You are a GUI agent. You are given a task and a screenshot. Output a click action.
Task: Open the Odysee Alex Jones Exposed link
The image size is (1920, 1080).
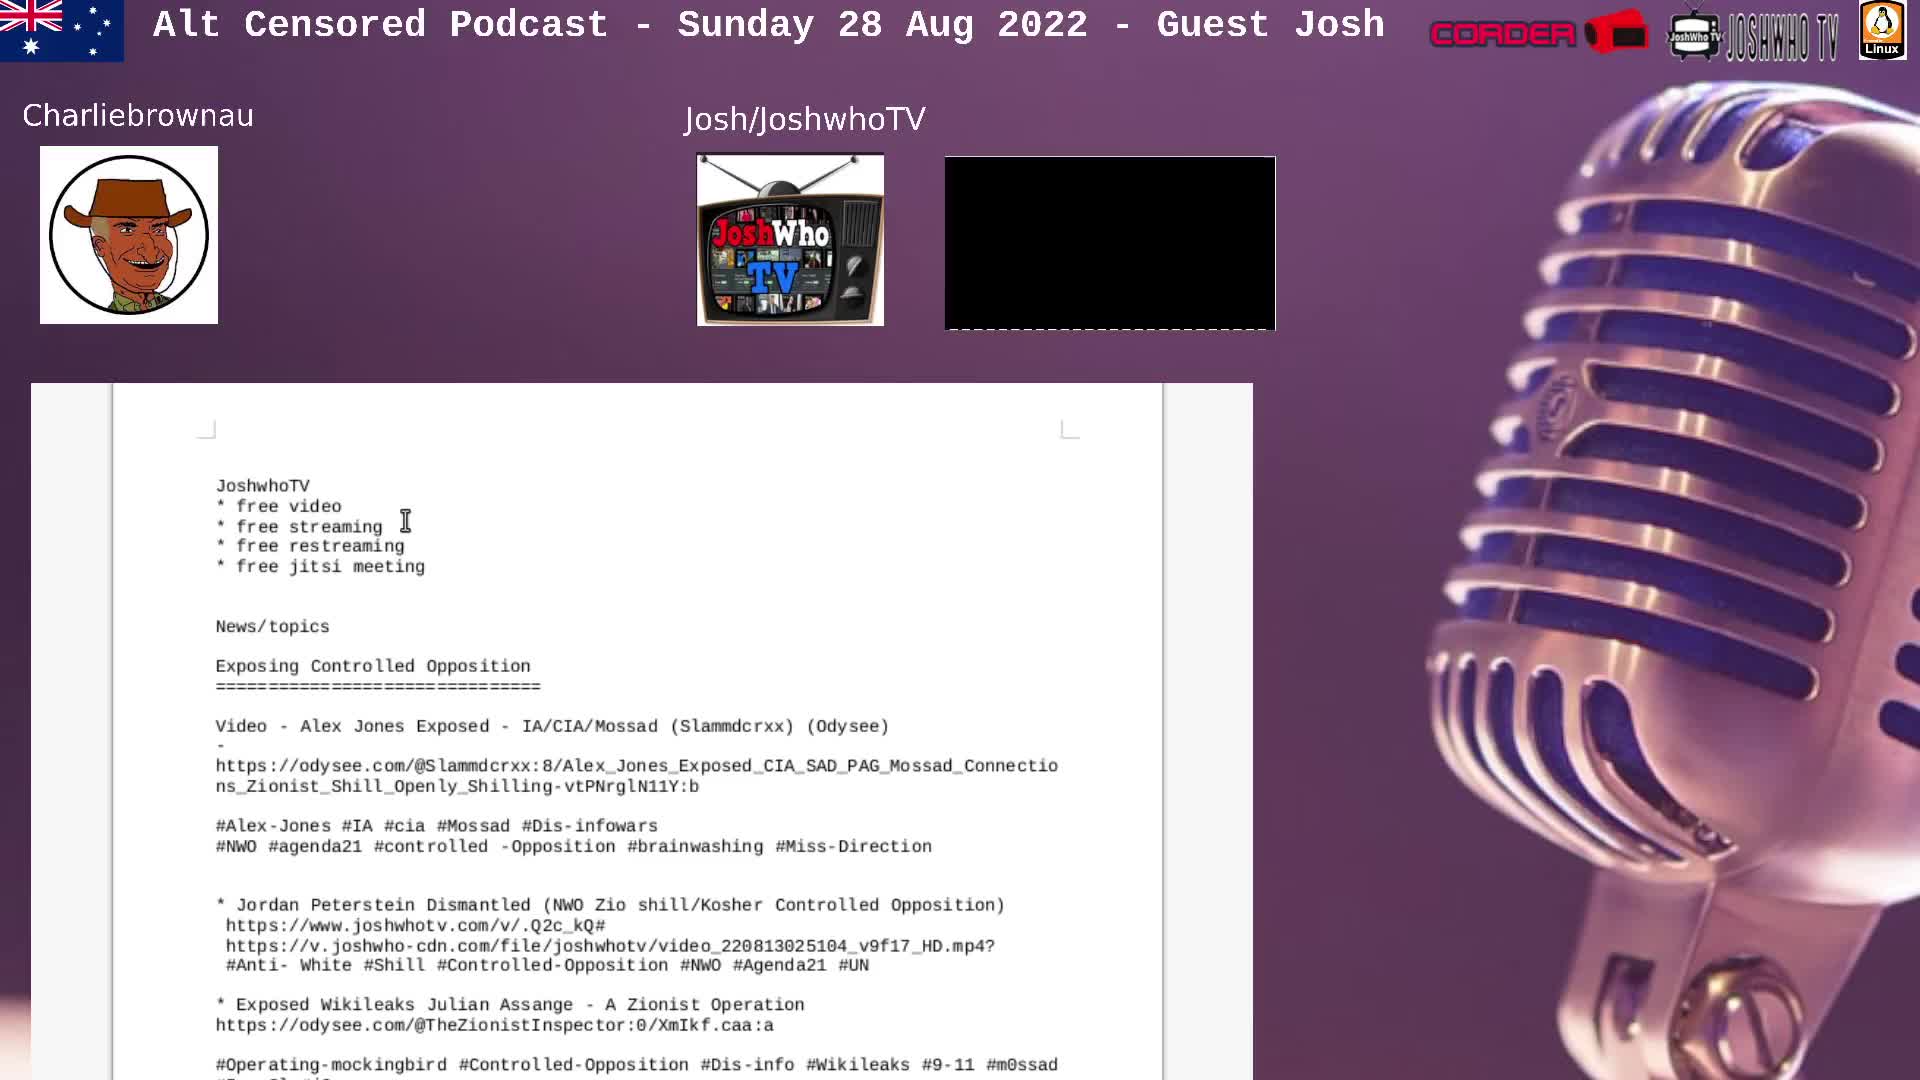[x=636, y=776]
